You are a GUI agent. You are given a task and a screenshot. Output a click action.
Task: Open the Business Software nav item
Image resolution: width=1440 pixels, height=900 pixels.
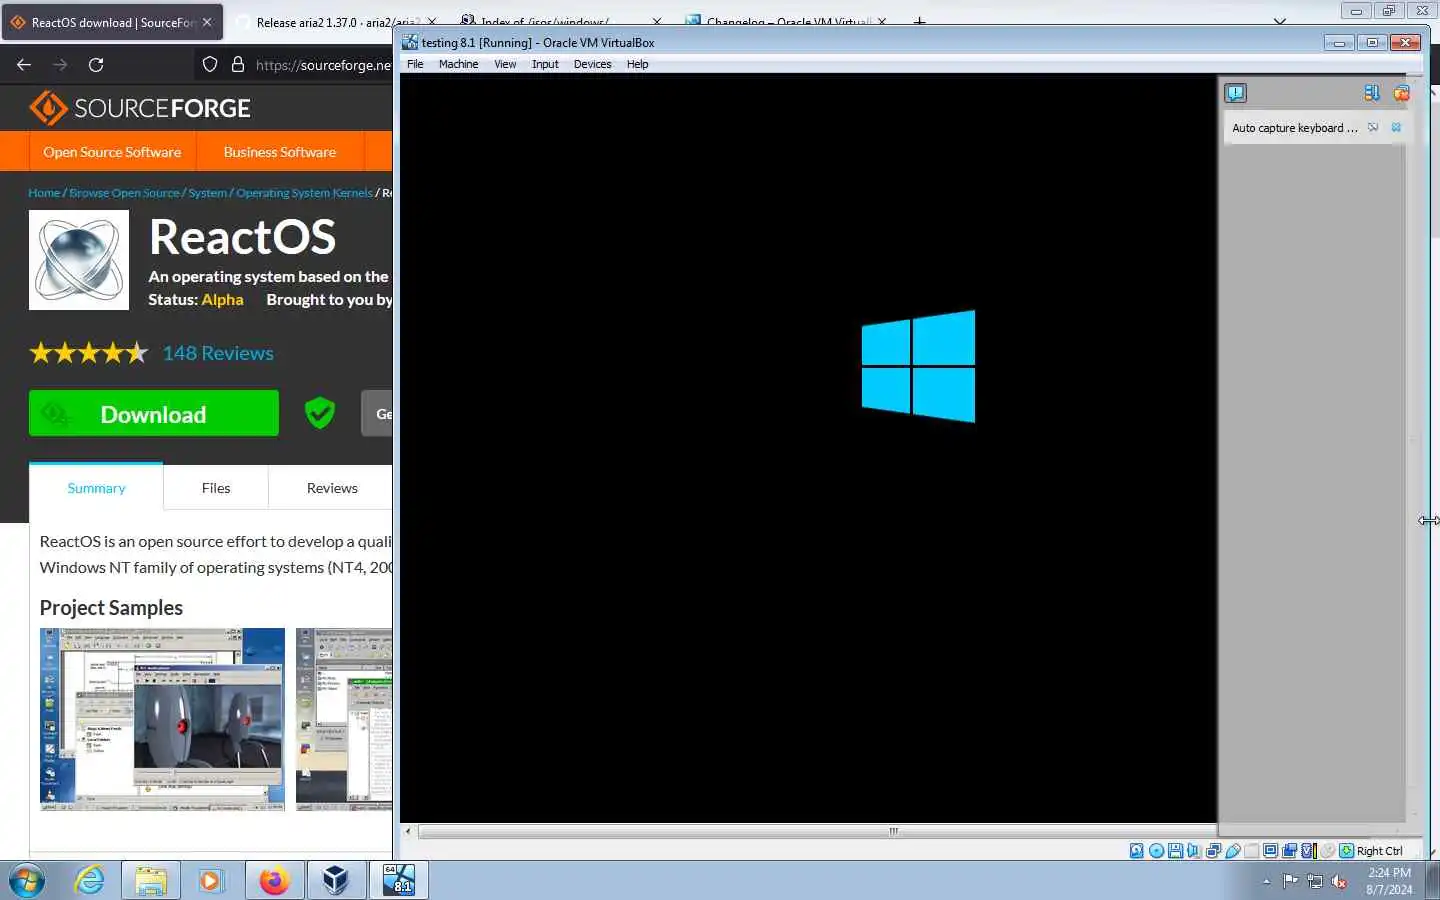280,152
